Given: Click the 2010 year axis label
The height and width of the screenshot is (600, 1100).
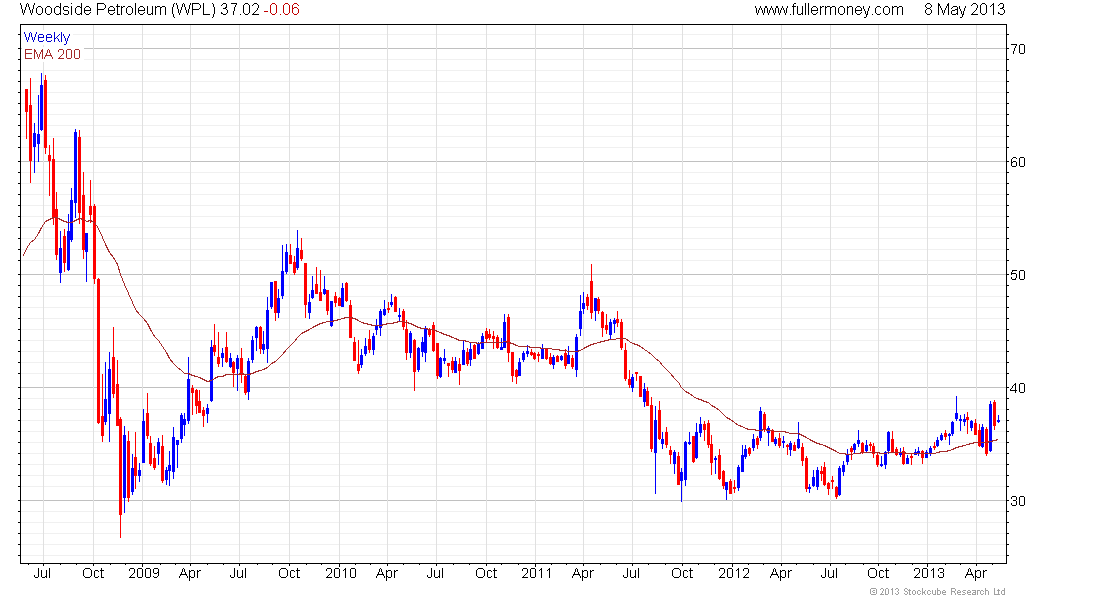Looking at the screenshot, I should coord(341,573).
